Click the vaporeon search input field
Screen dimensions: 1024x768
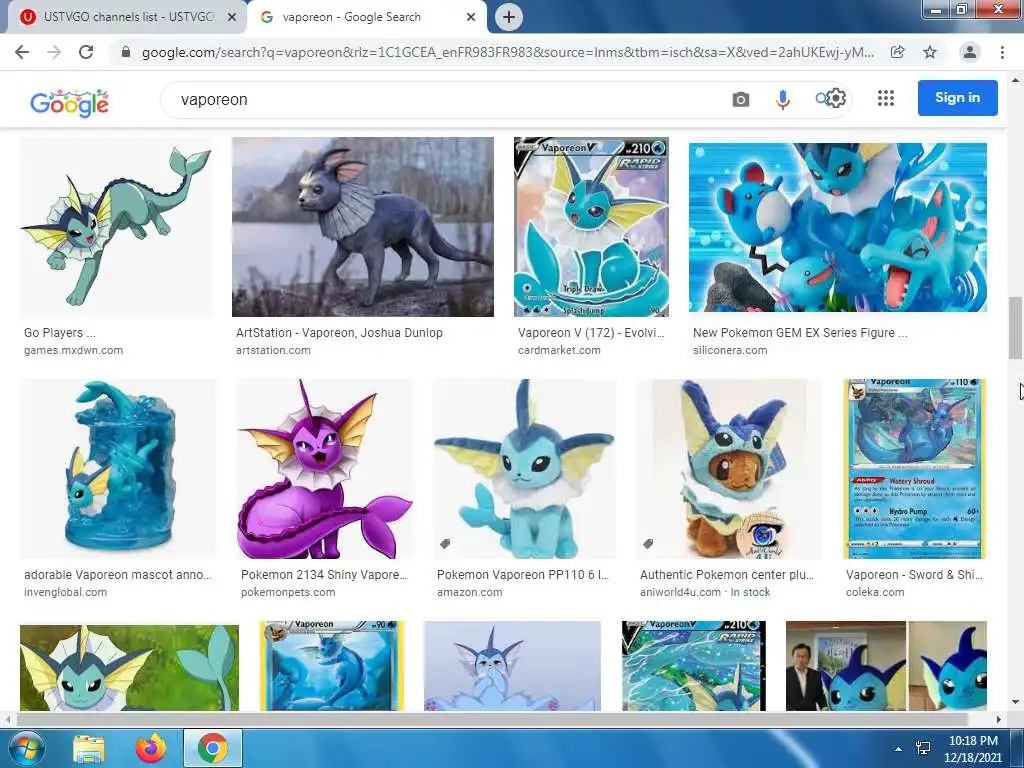coord(451,99)
